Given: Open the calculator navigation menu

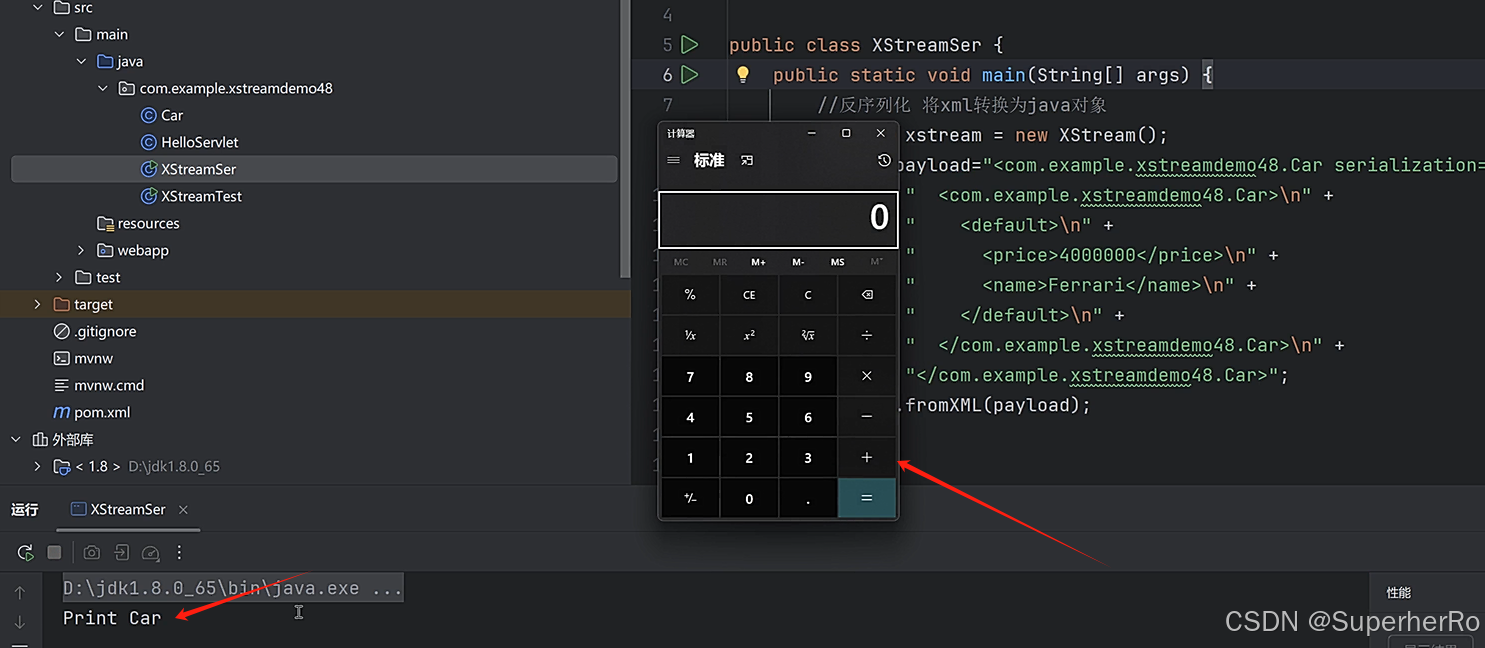Looking at the screenshot, I should 673,160.
